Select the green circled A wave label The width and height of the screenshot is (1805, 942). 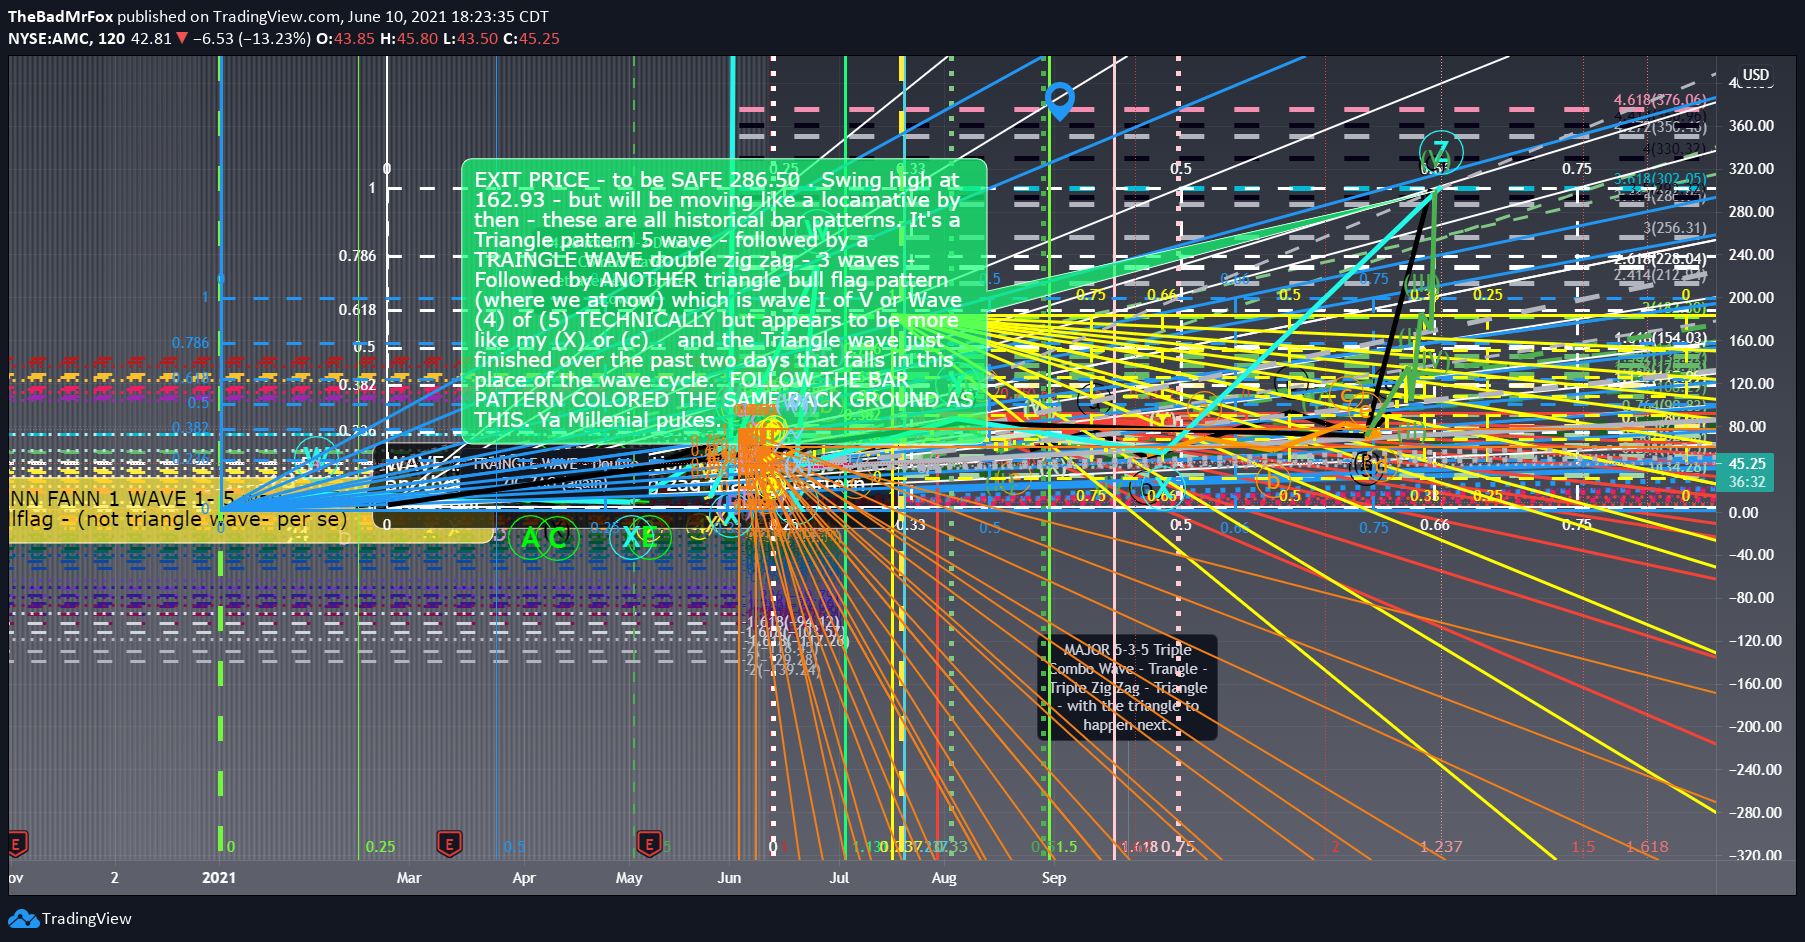[x=530, y=538]
